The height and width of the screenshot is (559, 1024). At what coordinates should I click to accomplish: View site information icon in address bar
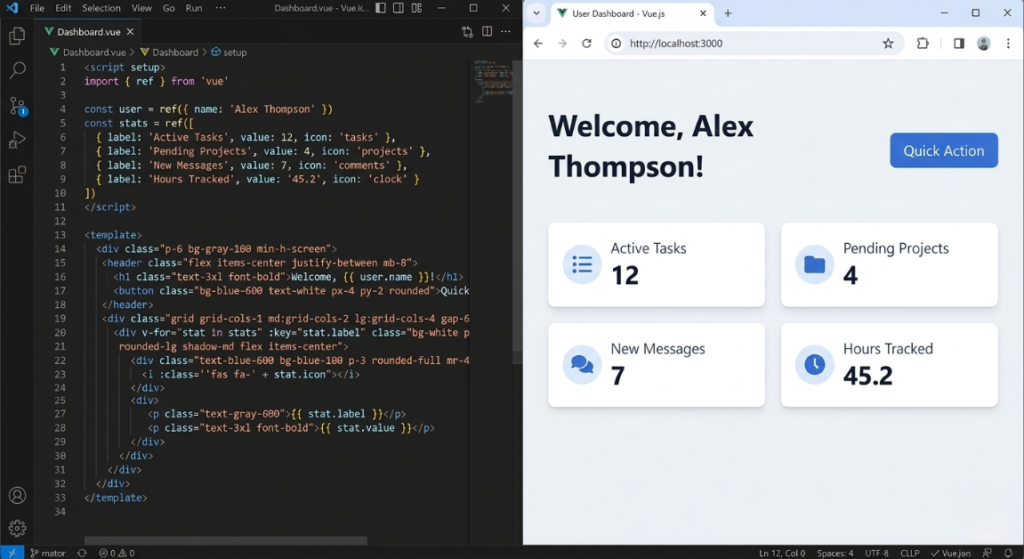point(616,43)
